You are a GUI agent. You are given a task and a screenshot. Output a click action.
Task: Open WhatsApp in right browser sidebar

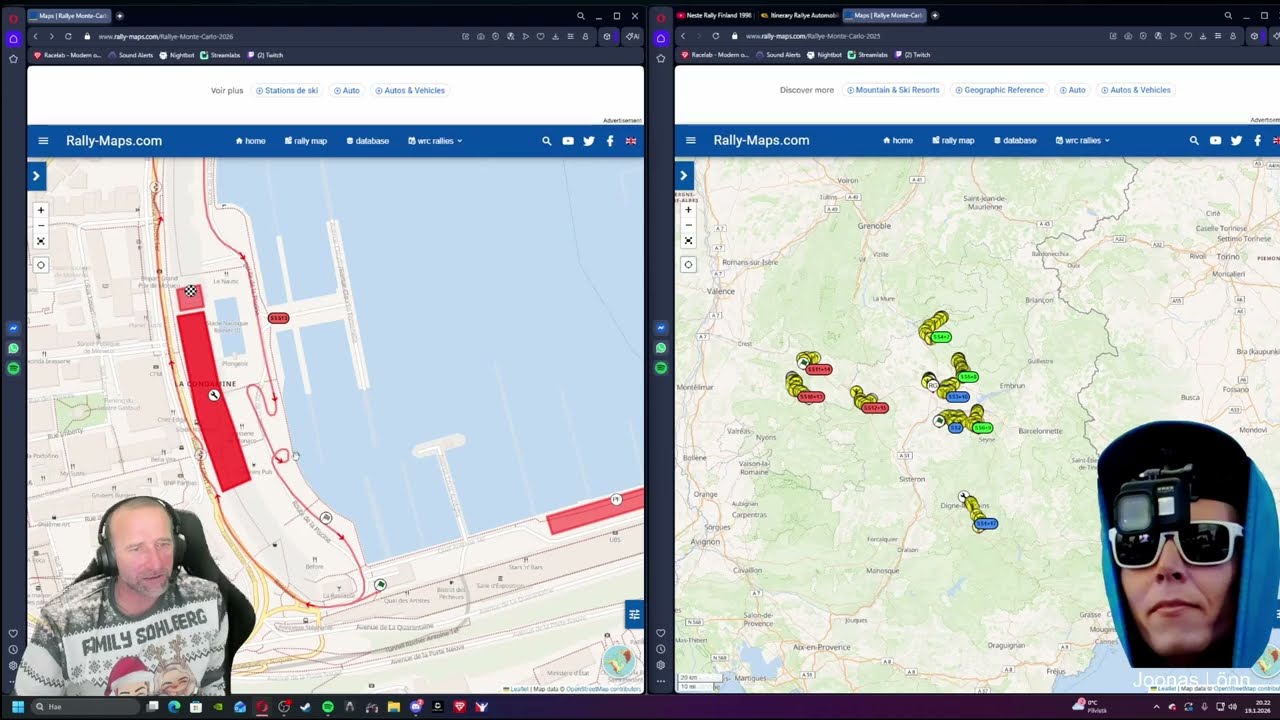point(661,348)
